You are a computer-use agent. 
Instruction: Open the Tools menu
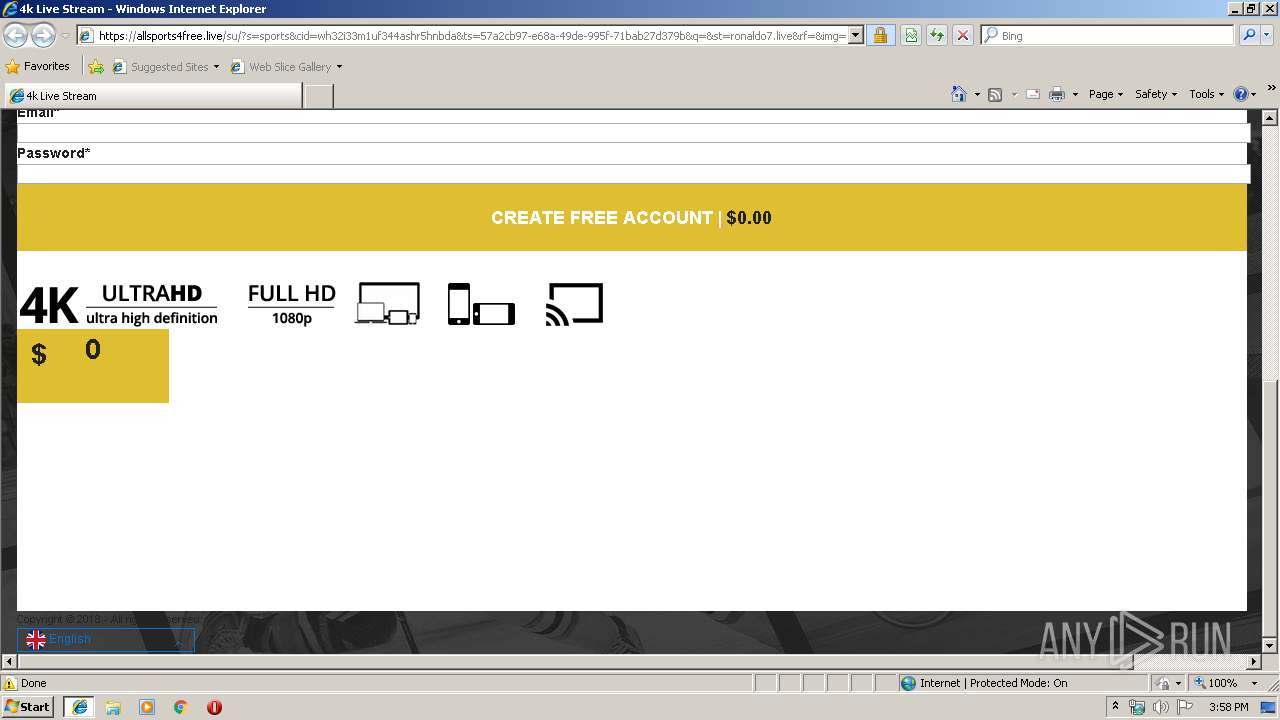tap(1206, 94)
